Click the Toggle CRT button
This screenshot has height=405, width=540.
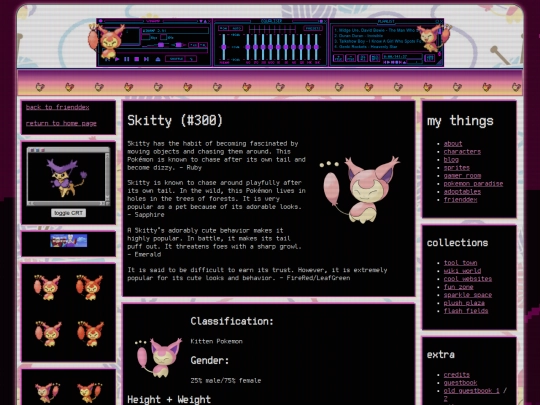click(69, 213)
